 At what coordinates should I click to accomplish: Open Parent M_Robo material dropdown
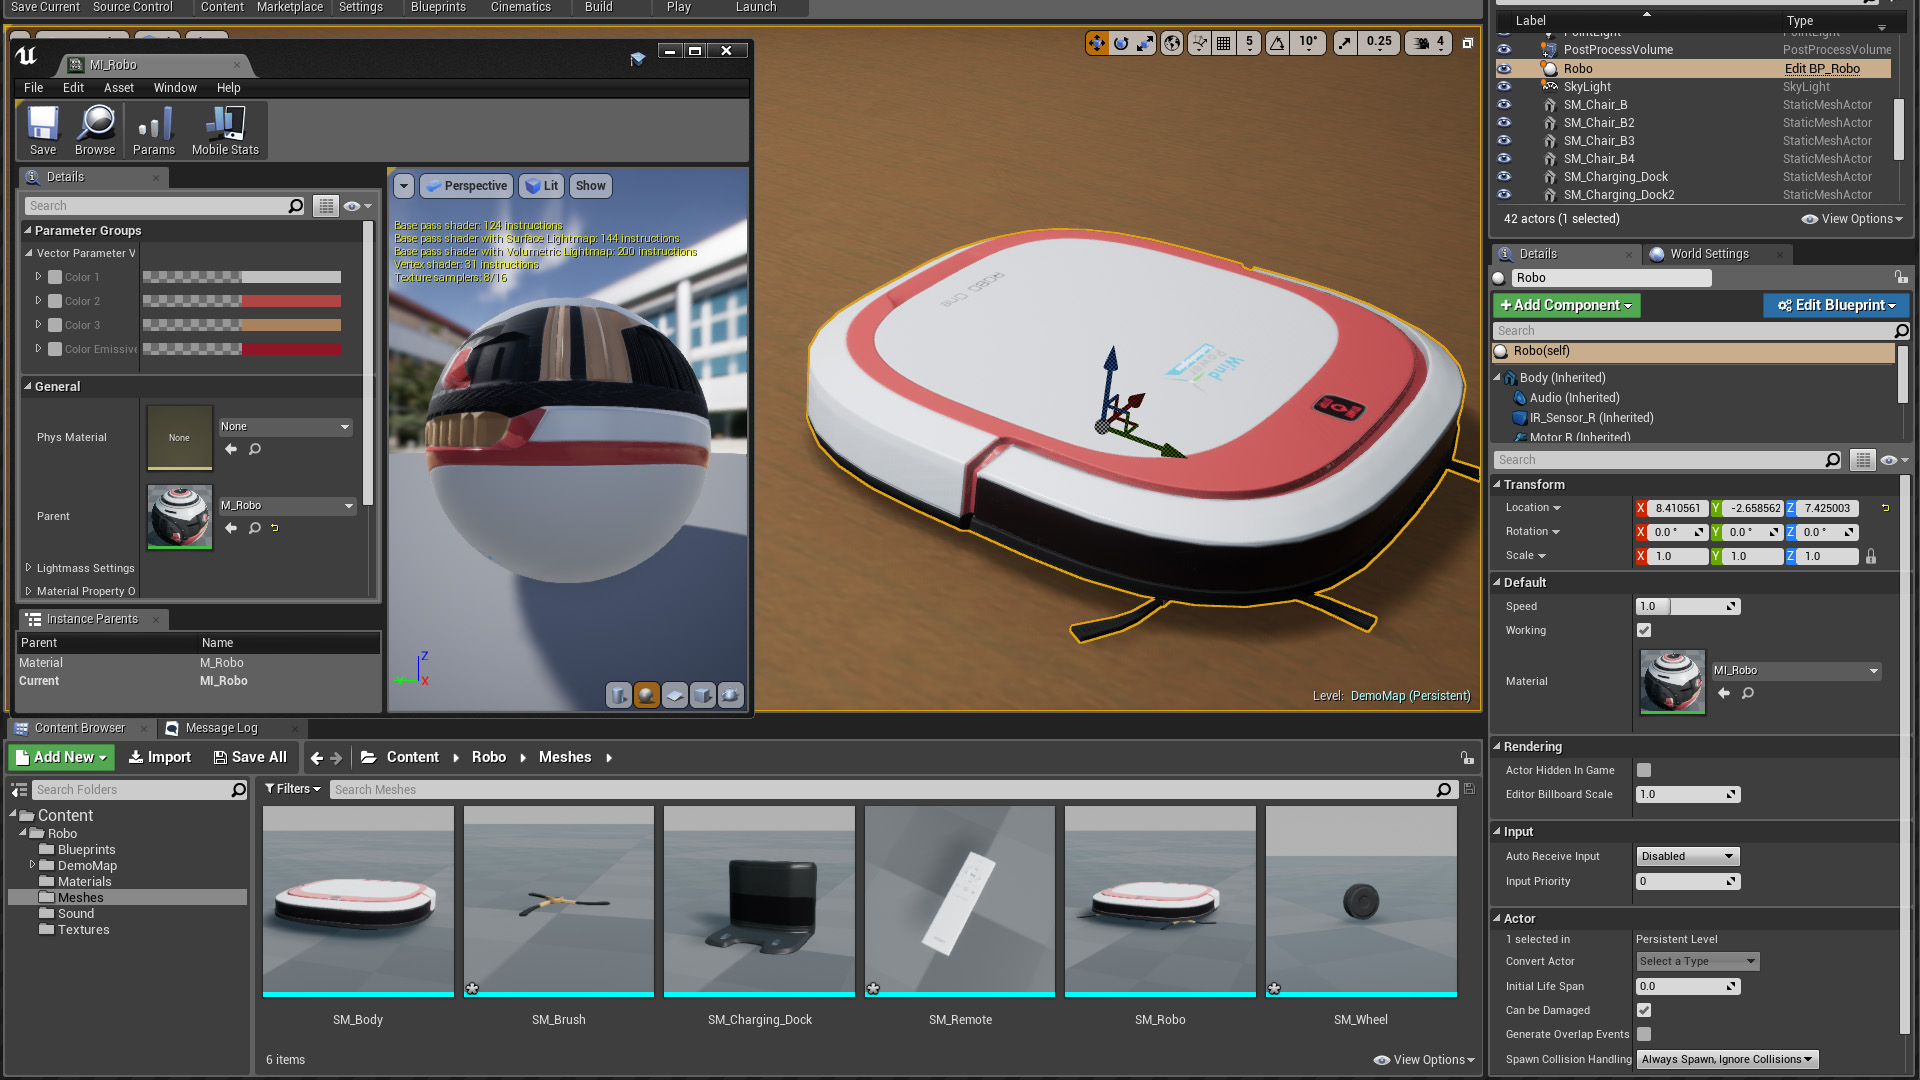tap(287, 506)
